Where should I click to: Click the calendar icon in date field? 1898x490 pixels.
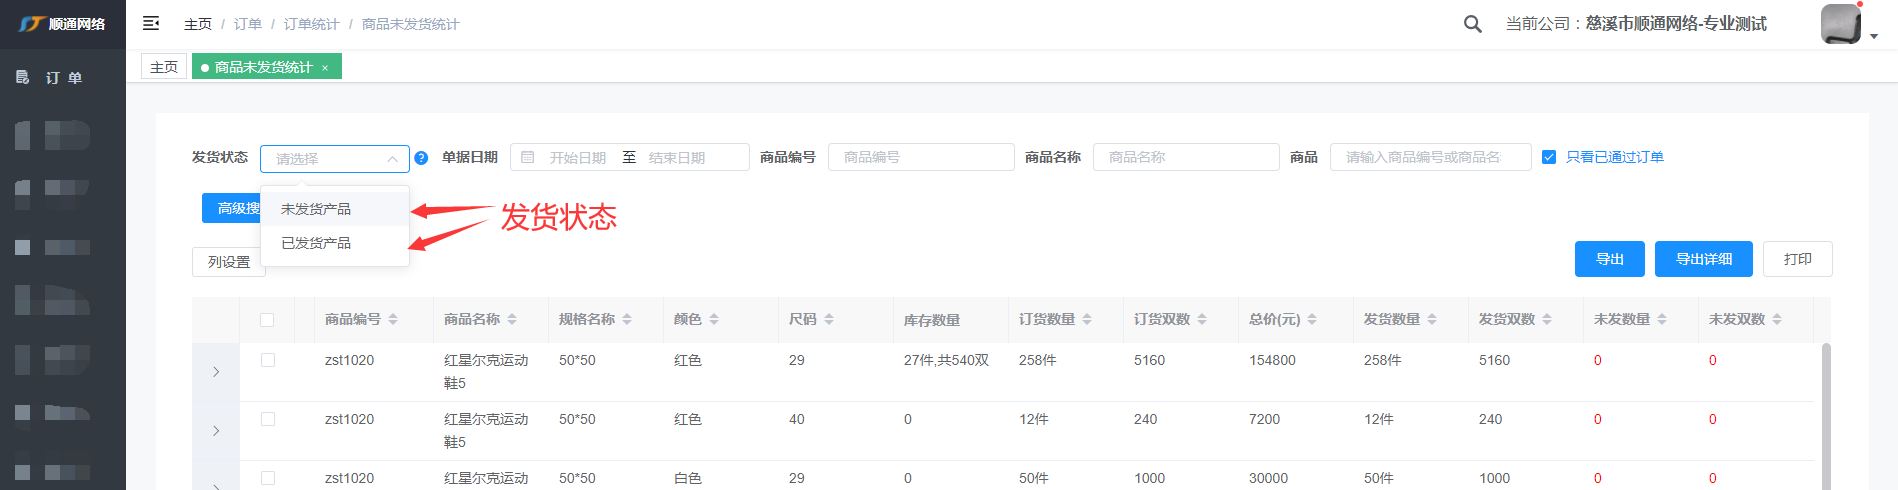pos(528,158)
